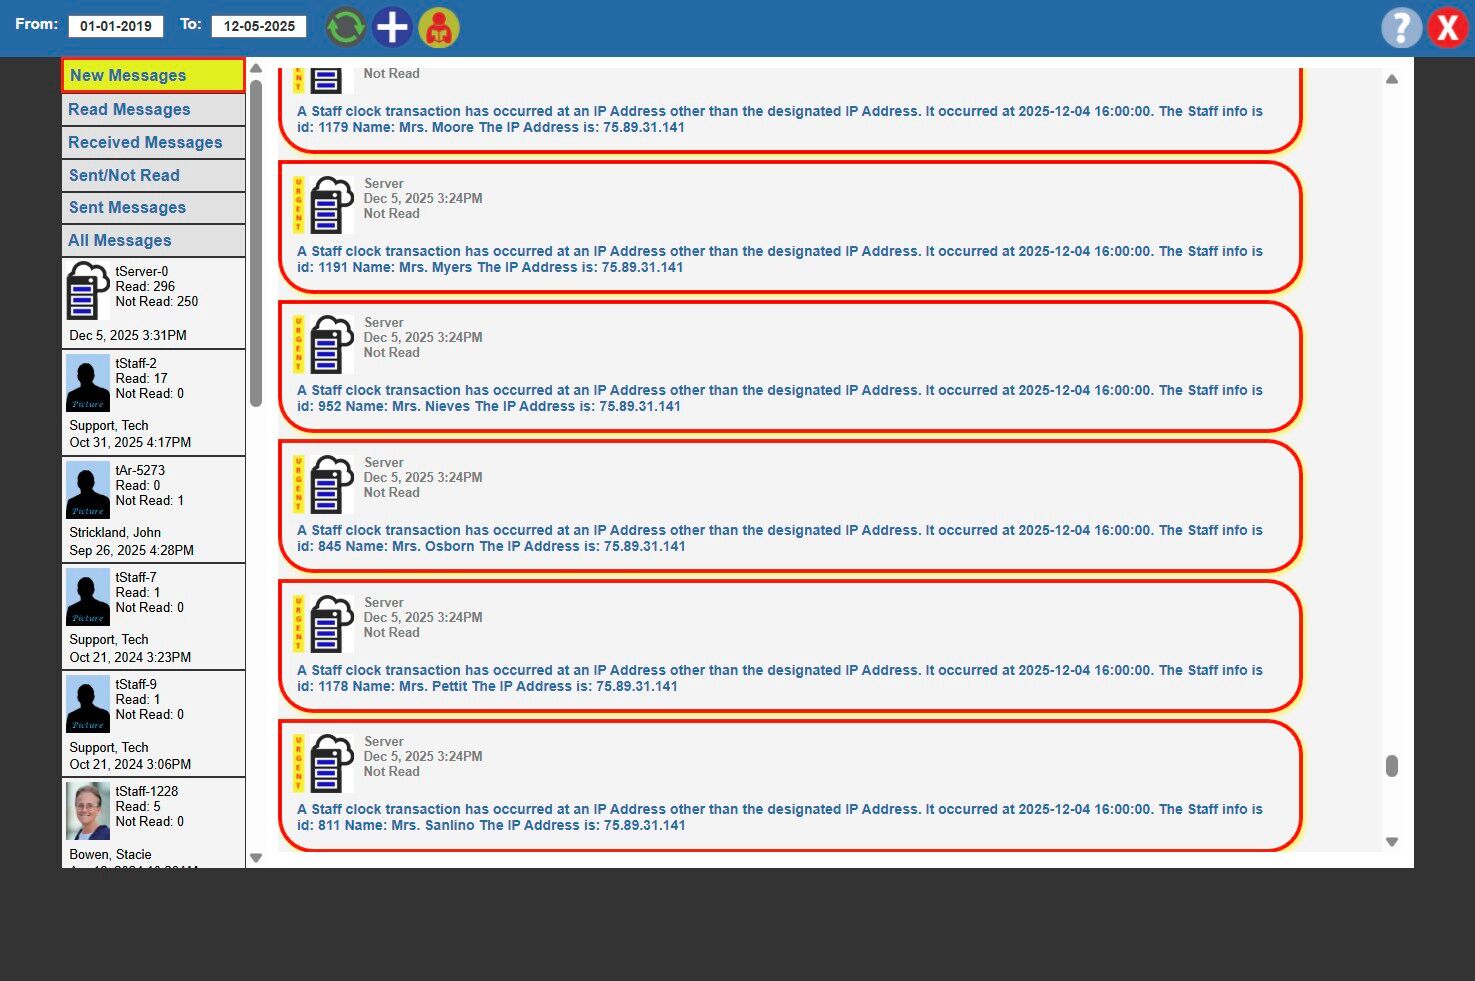Viewport: 1475px width, 981px height.
Task: Click server icon on Mrs. Osborn message
Action: [x=332, y=484]
